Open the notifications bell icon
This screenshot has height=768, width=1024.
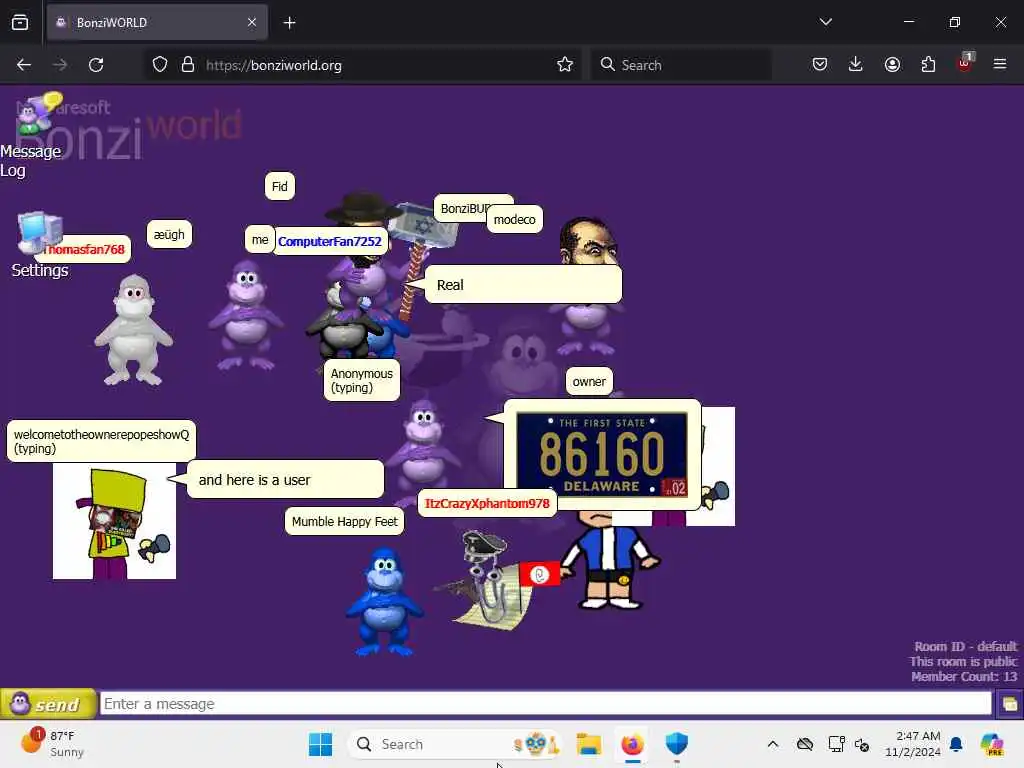click(956, 744)
